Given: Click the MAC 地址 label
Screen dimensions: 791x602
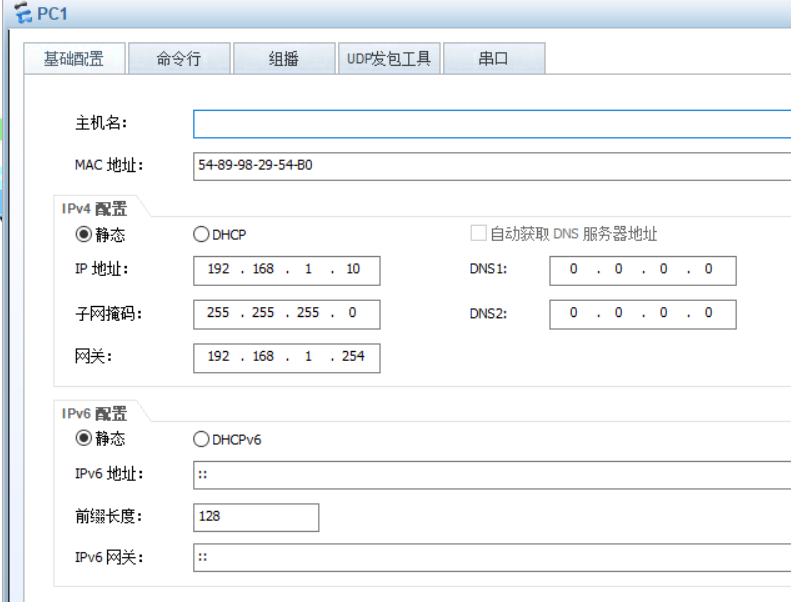Looking at the screenshot, I should point(109,165).
